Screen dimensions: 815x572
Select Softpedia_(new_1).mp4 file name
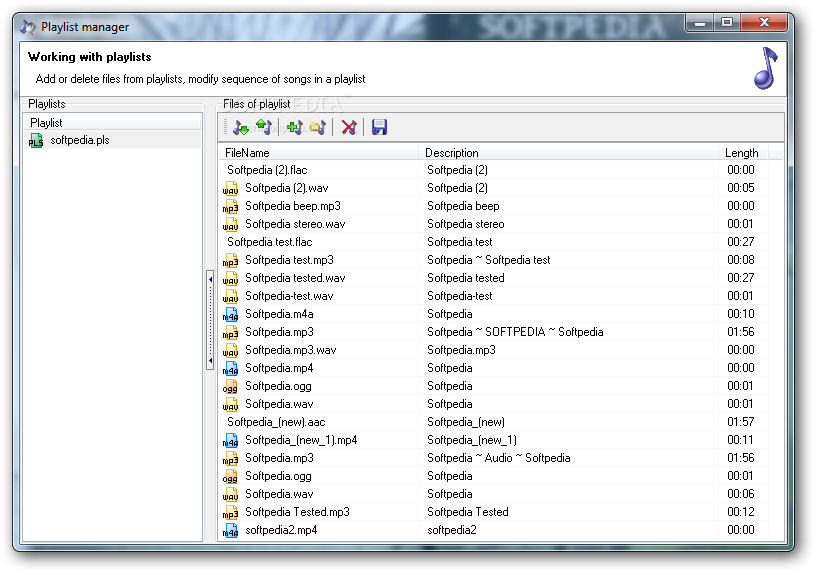[x=301, y=440]
